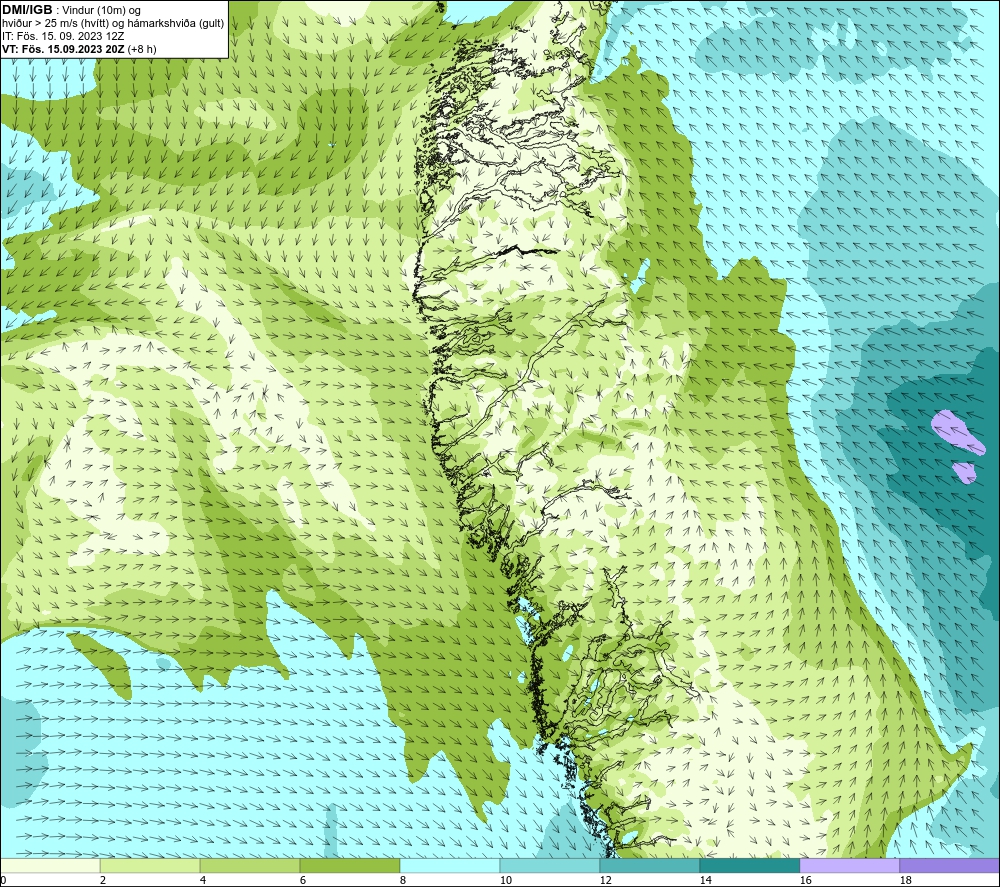Click the 'hviður > 25 m/s (hvítt)' line
The height and width of the screenshot is (887, 1000).
pyautogui.click(x=114, y=23)
